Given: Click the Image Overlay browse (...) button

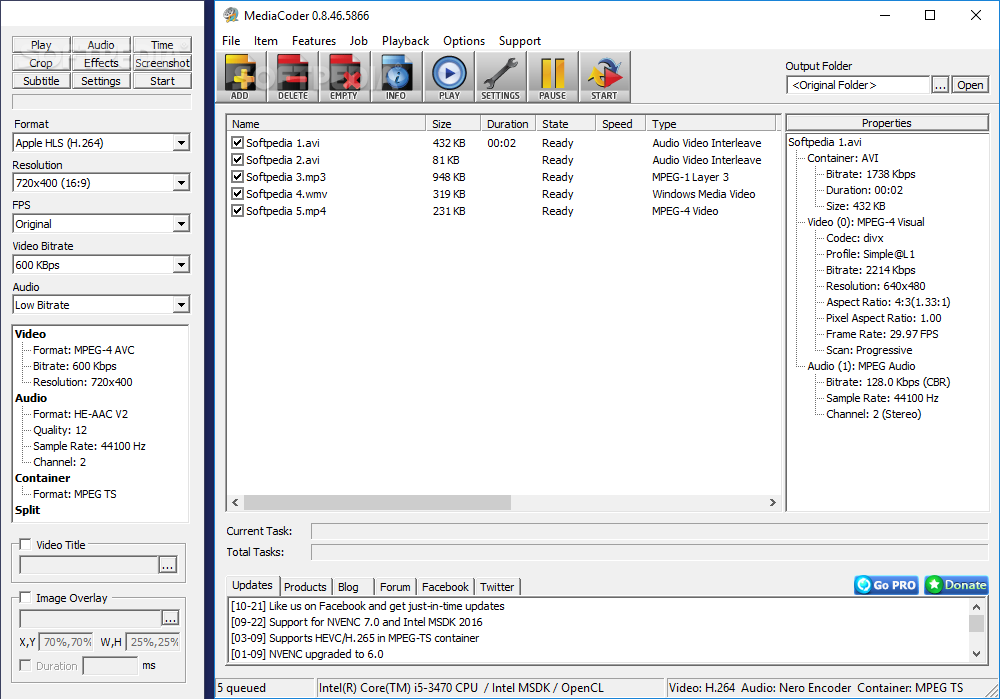Looking at the screenshot, I should point(170,617).
